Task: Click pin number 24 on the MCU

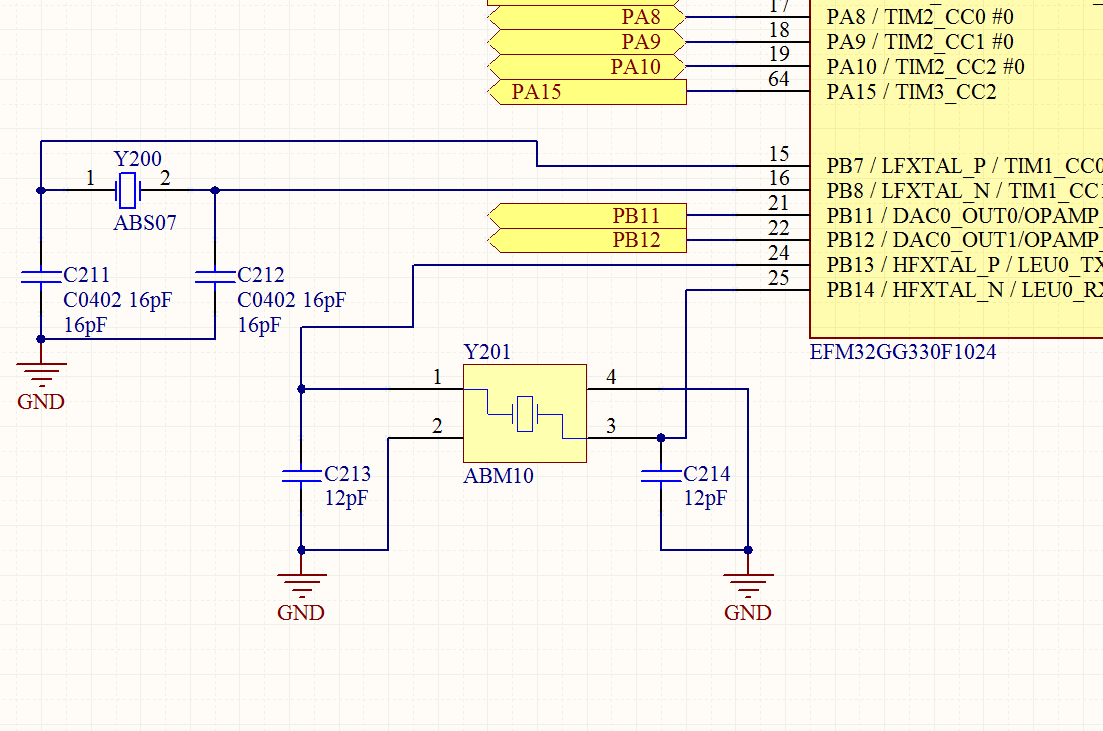Action: (x=779, y=253)
